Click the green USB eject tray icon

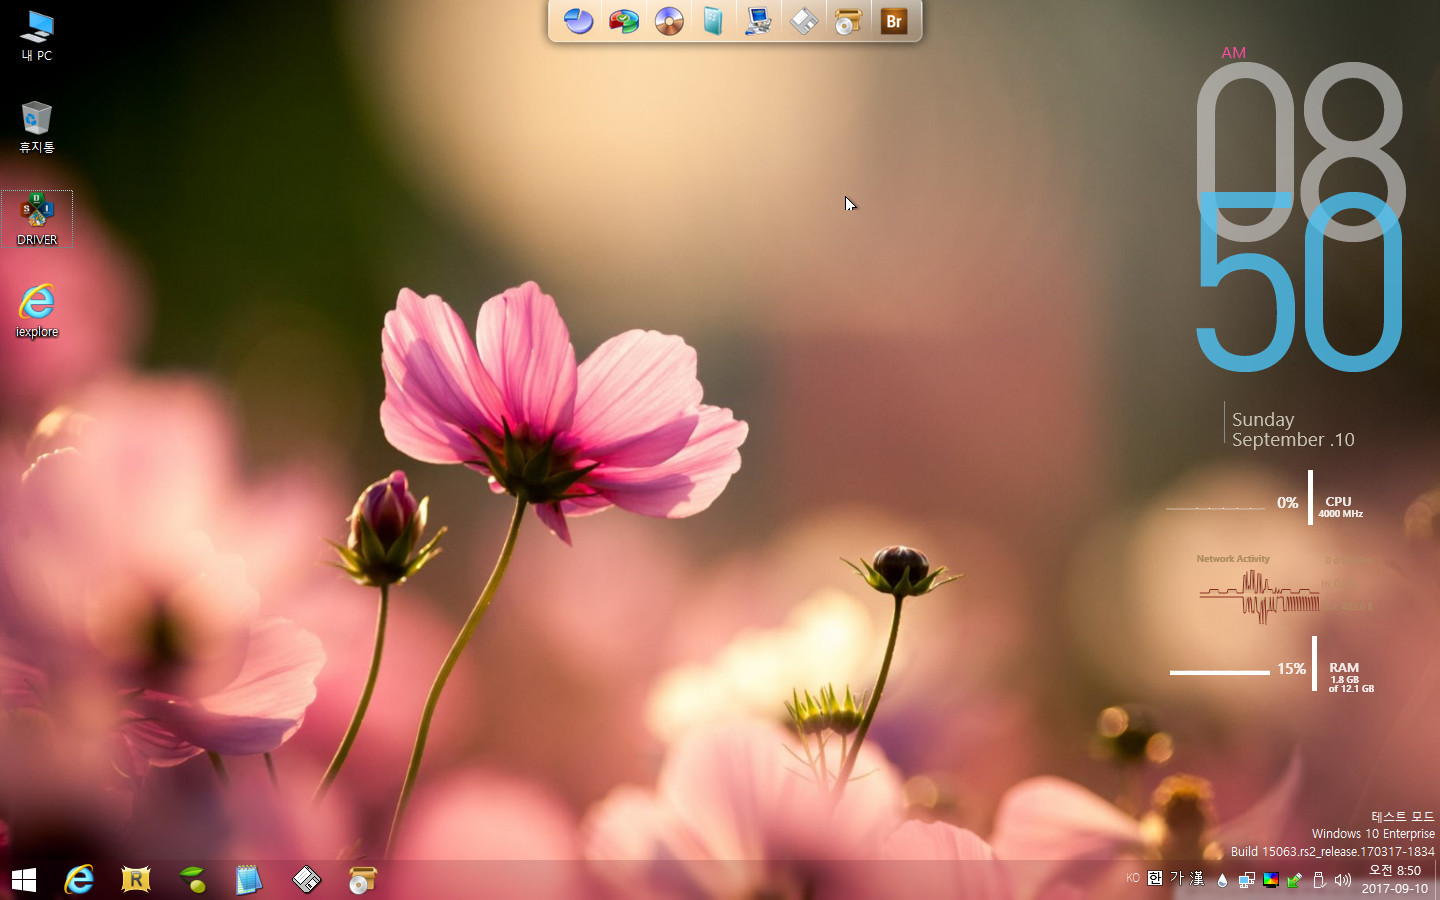click(1295, 880)
